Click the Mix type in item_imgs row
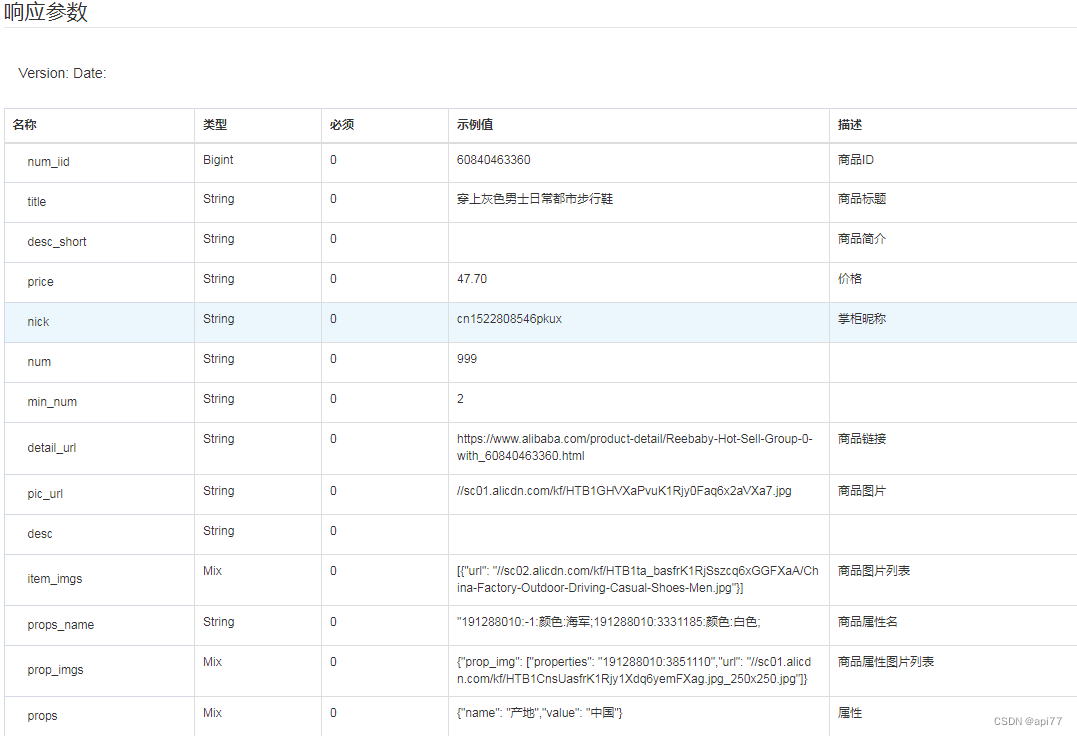The width and height of the screenshot is (1077, 736). coord(212,571)
